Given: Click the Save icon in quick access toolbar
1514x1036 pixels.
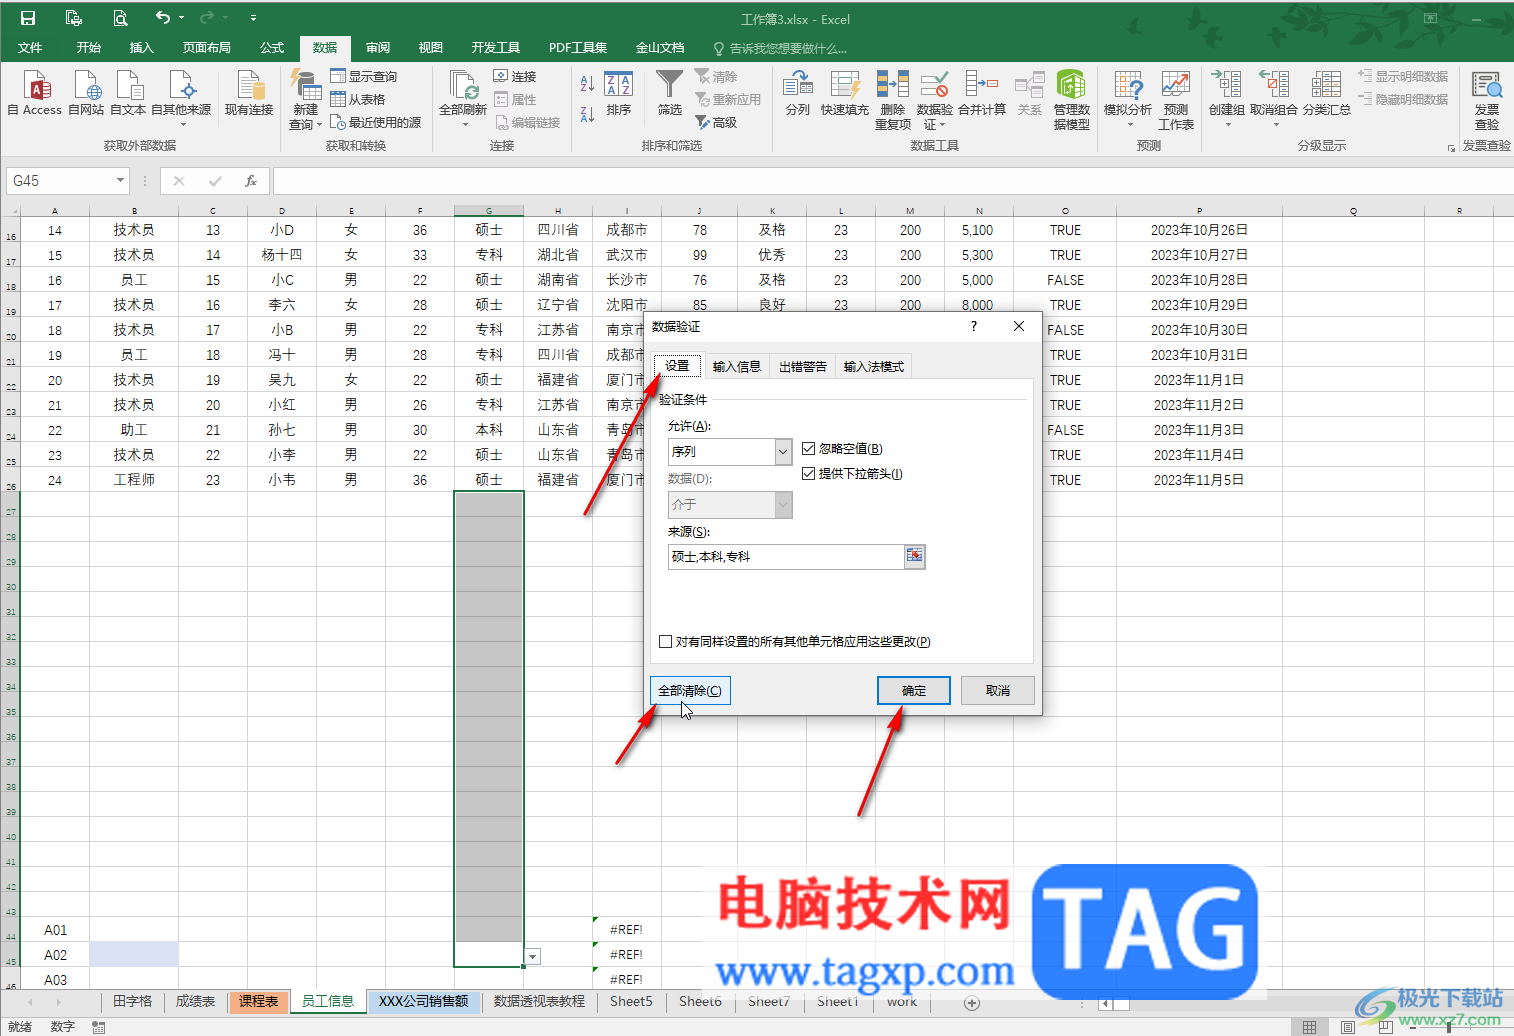Looking at the screenshot, I should point(28,18).
